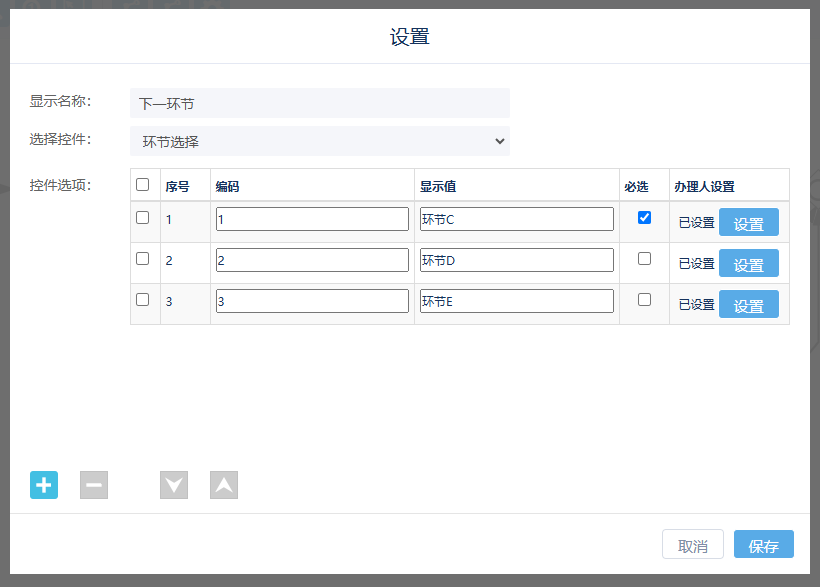Uncheck the 必选 checkbox for 环节C

pos(644,218)
